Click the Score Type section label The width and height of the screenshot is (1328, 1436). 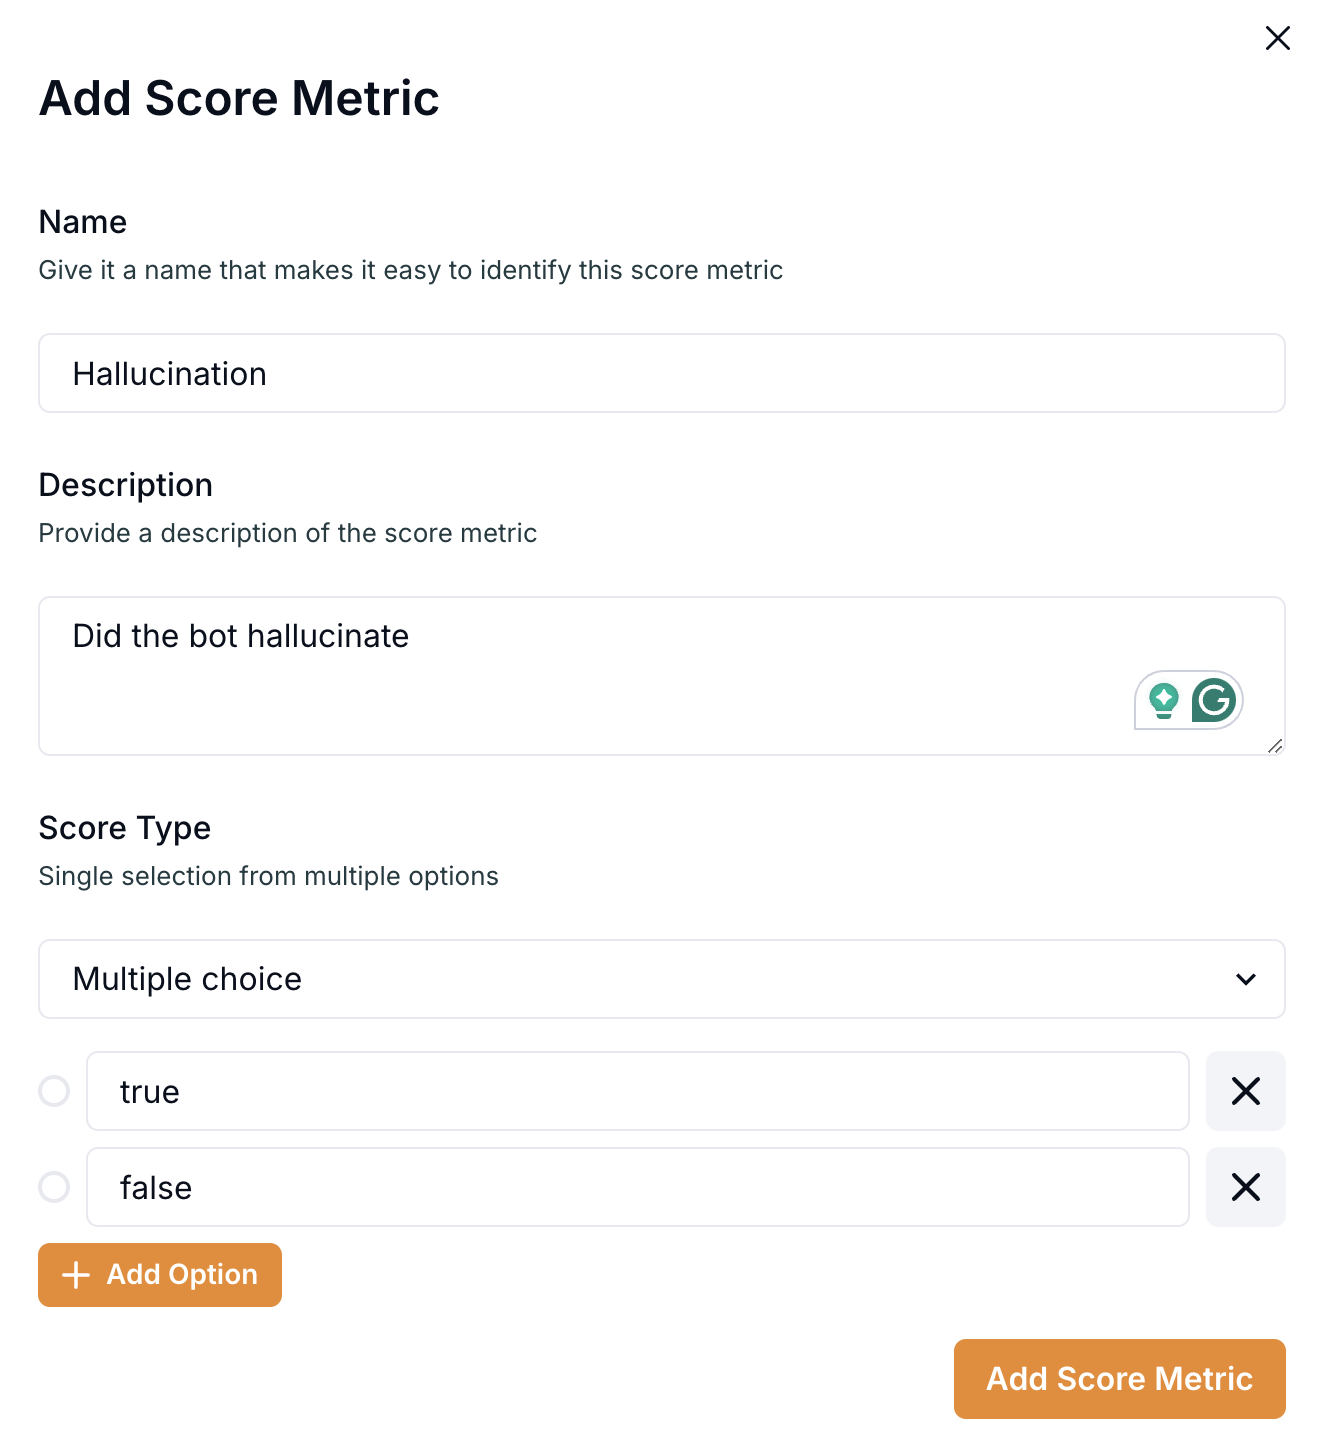pos(125,828)
